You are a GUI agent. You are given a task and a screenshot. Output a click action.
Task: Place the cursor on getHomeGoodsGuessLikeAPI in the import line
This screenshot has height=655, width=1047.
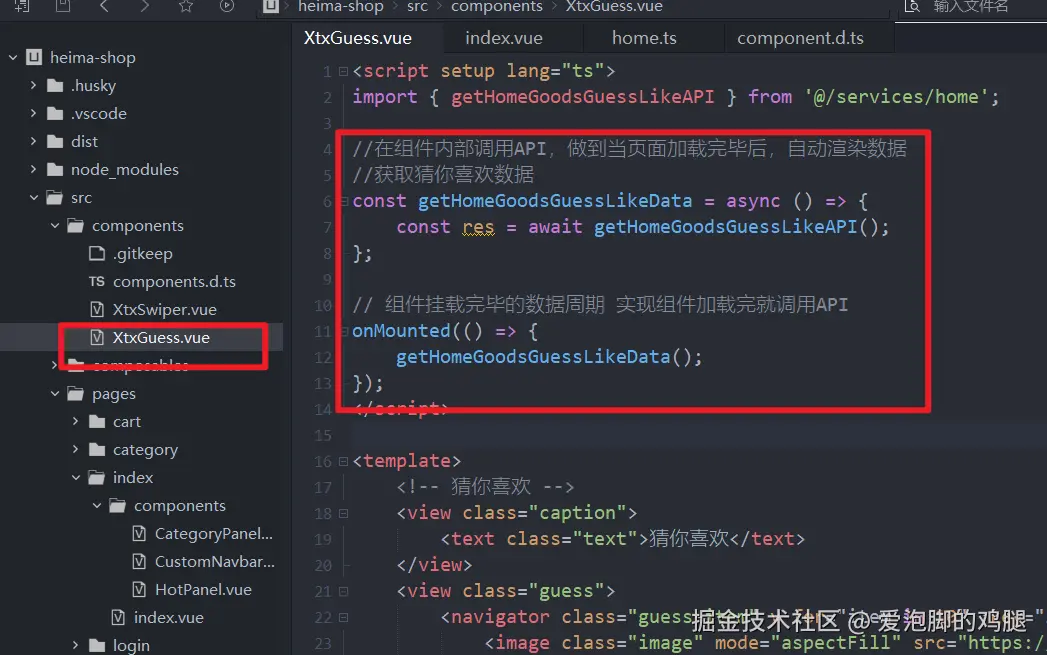click(582, 97)
